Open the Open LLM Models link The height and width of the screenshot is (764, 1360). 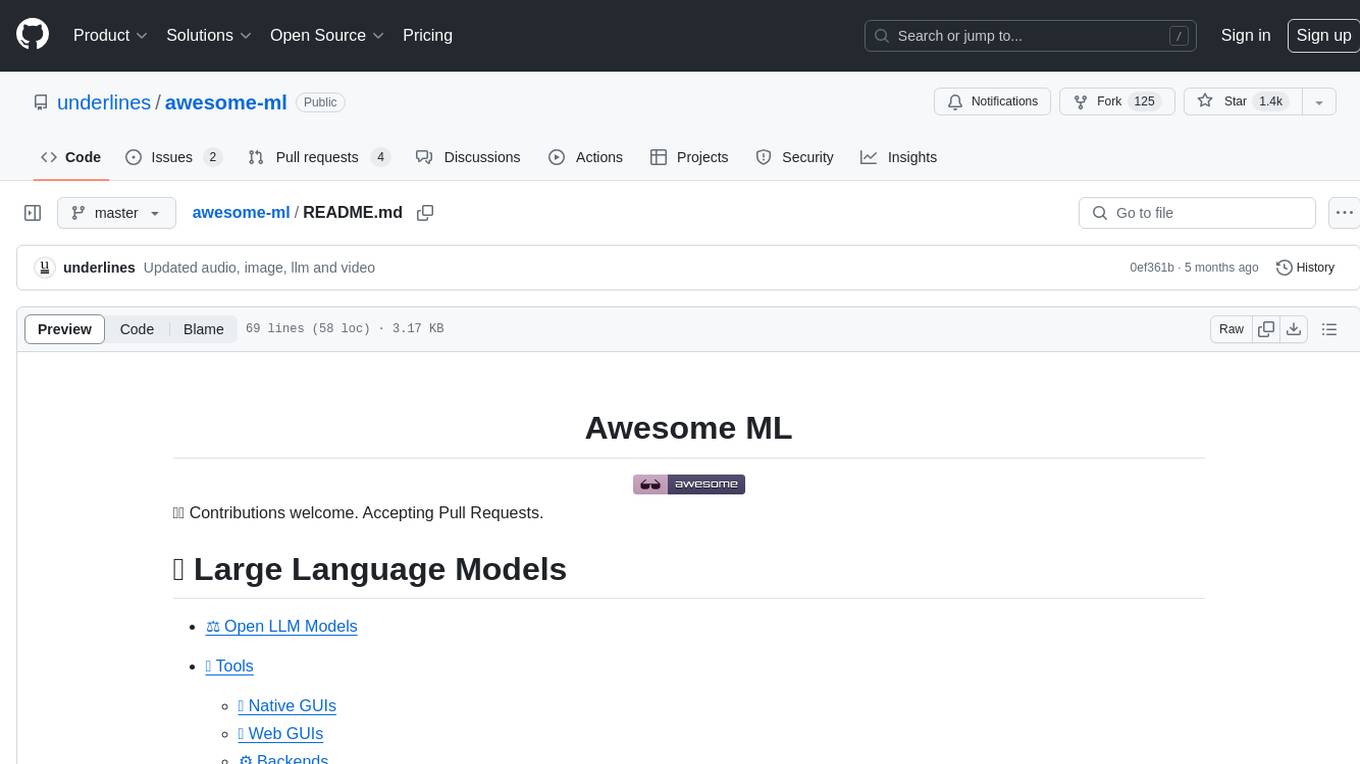click(282, 626)
